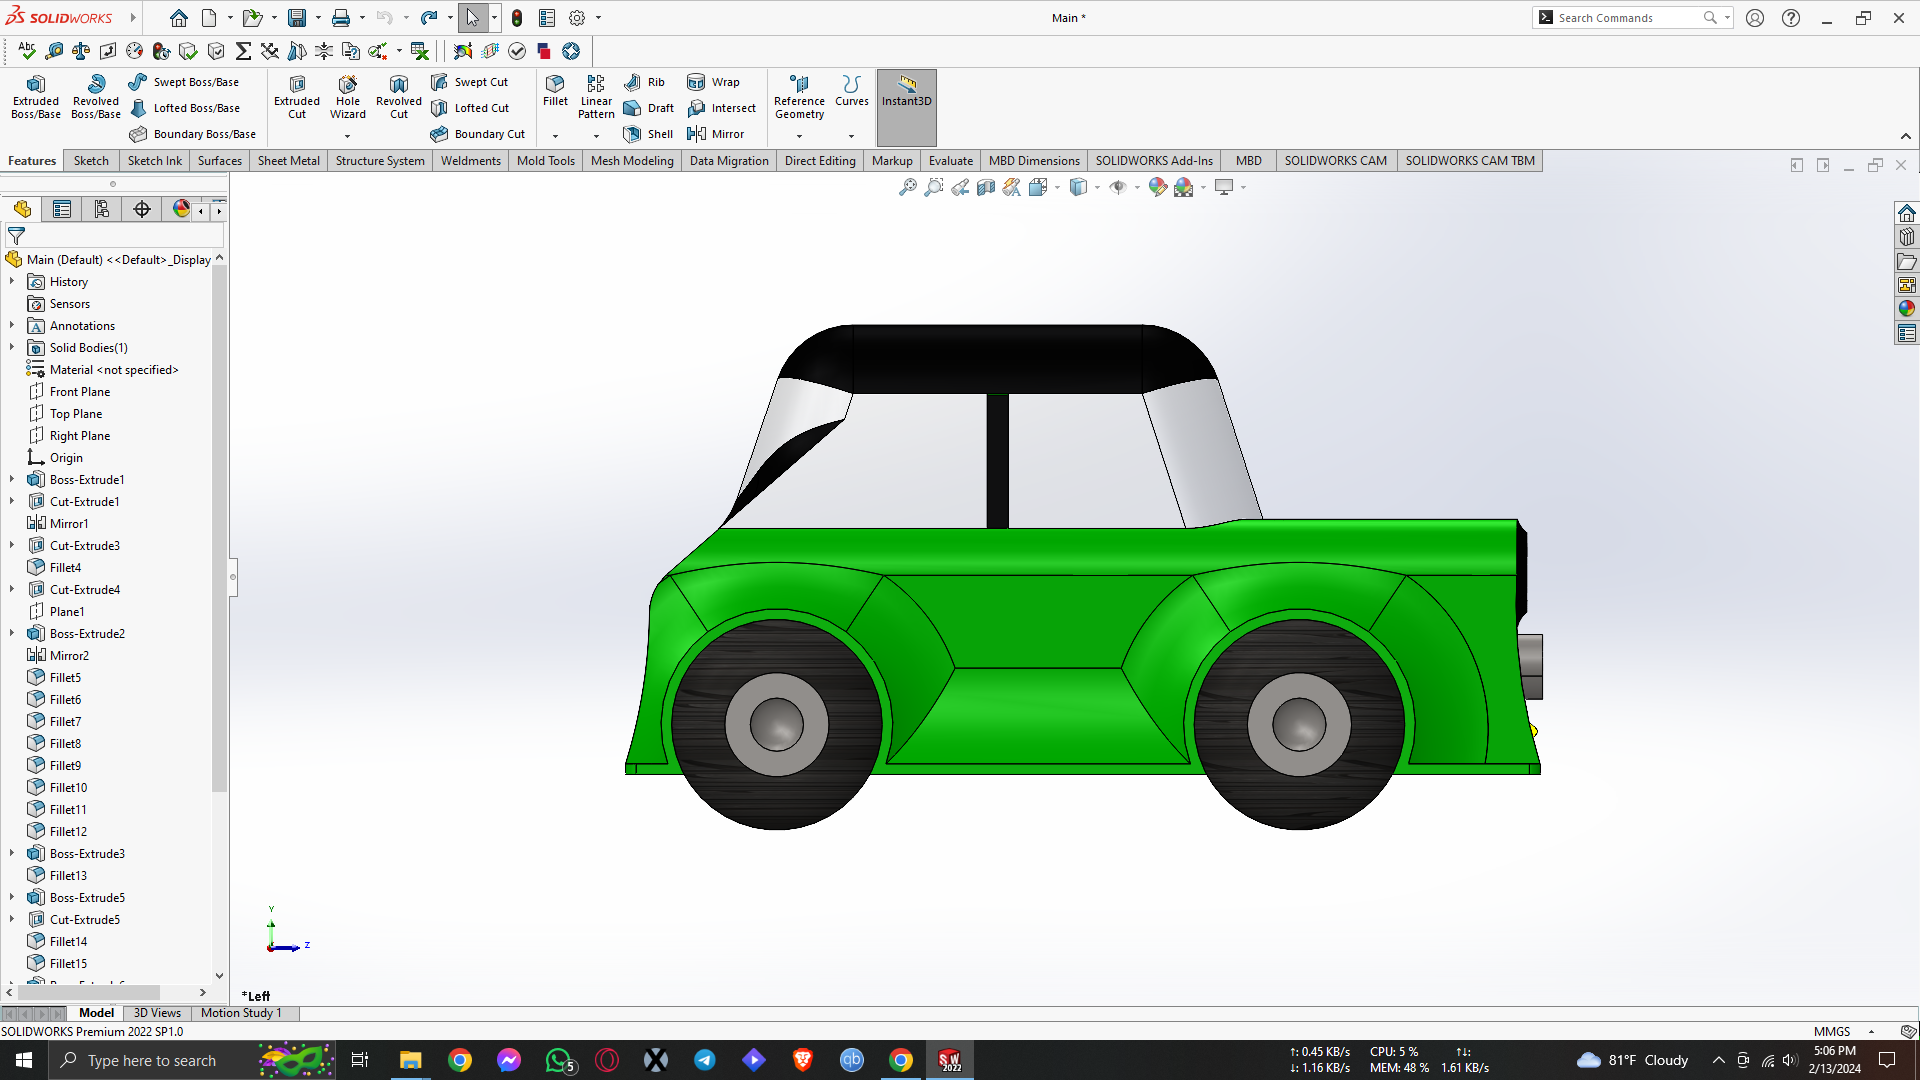Image resolution: width=1920 pixels, height=1080 pixels.
Task: Click the Shell feature icon
Action: coord(633,134)
